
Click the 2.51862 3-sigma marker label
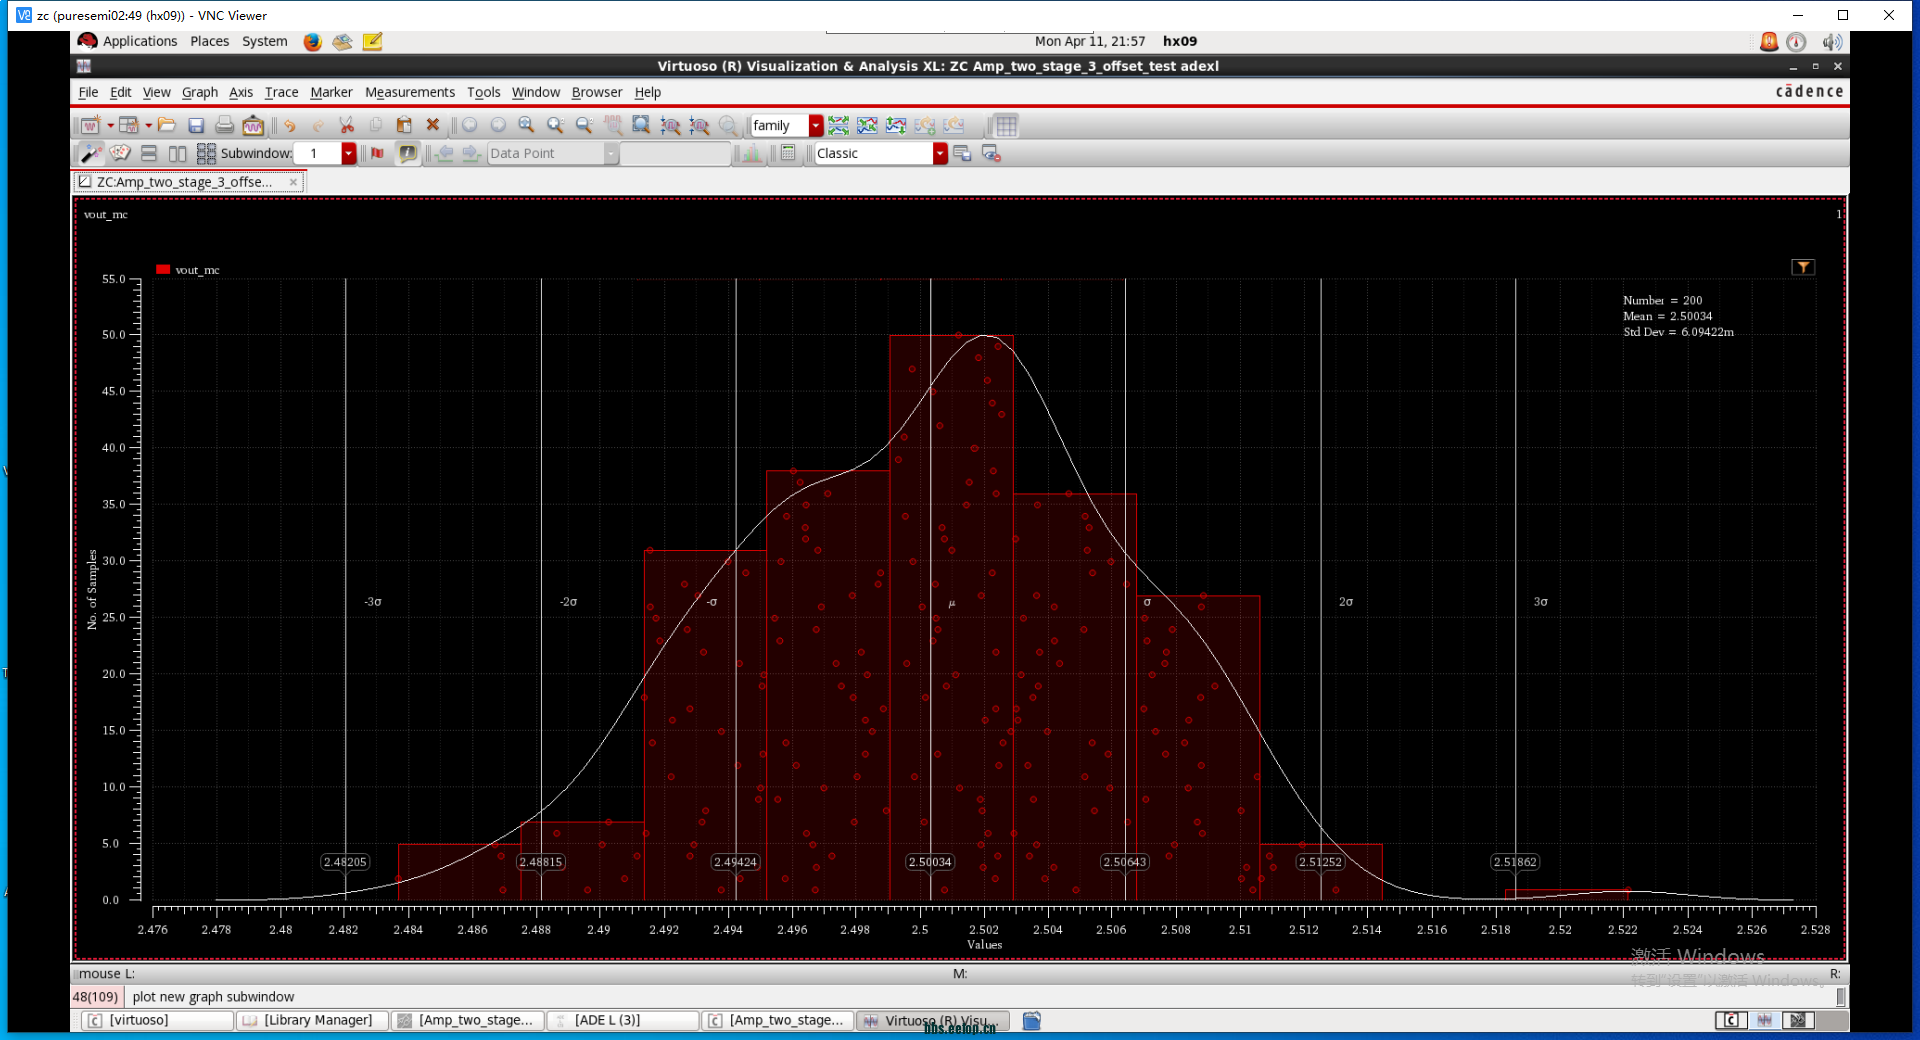pos(1515,862)
